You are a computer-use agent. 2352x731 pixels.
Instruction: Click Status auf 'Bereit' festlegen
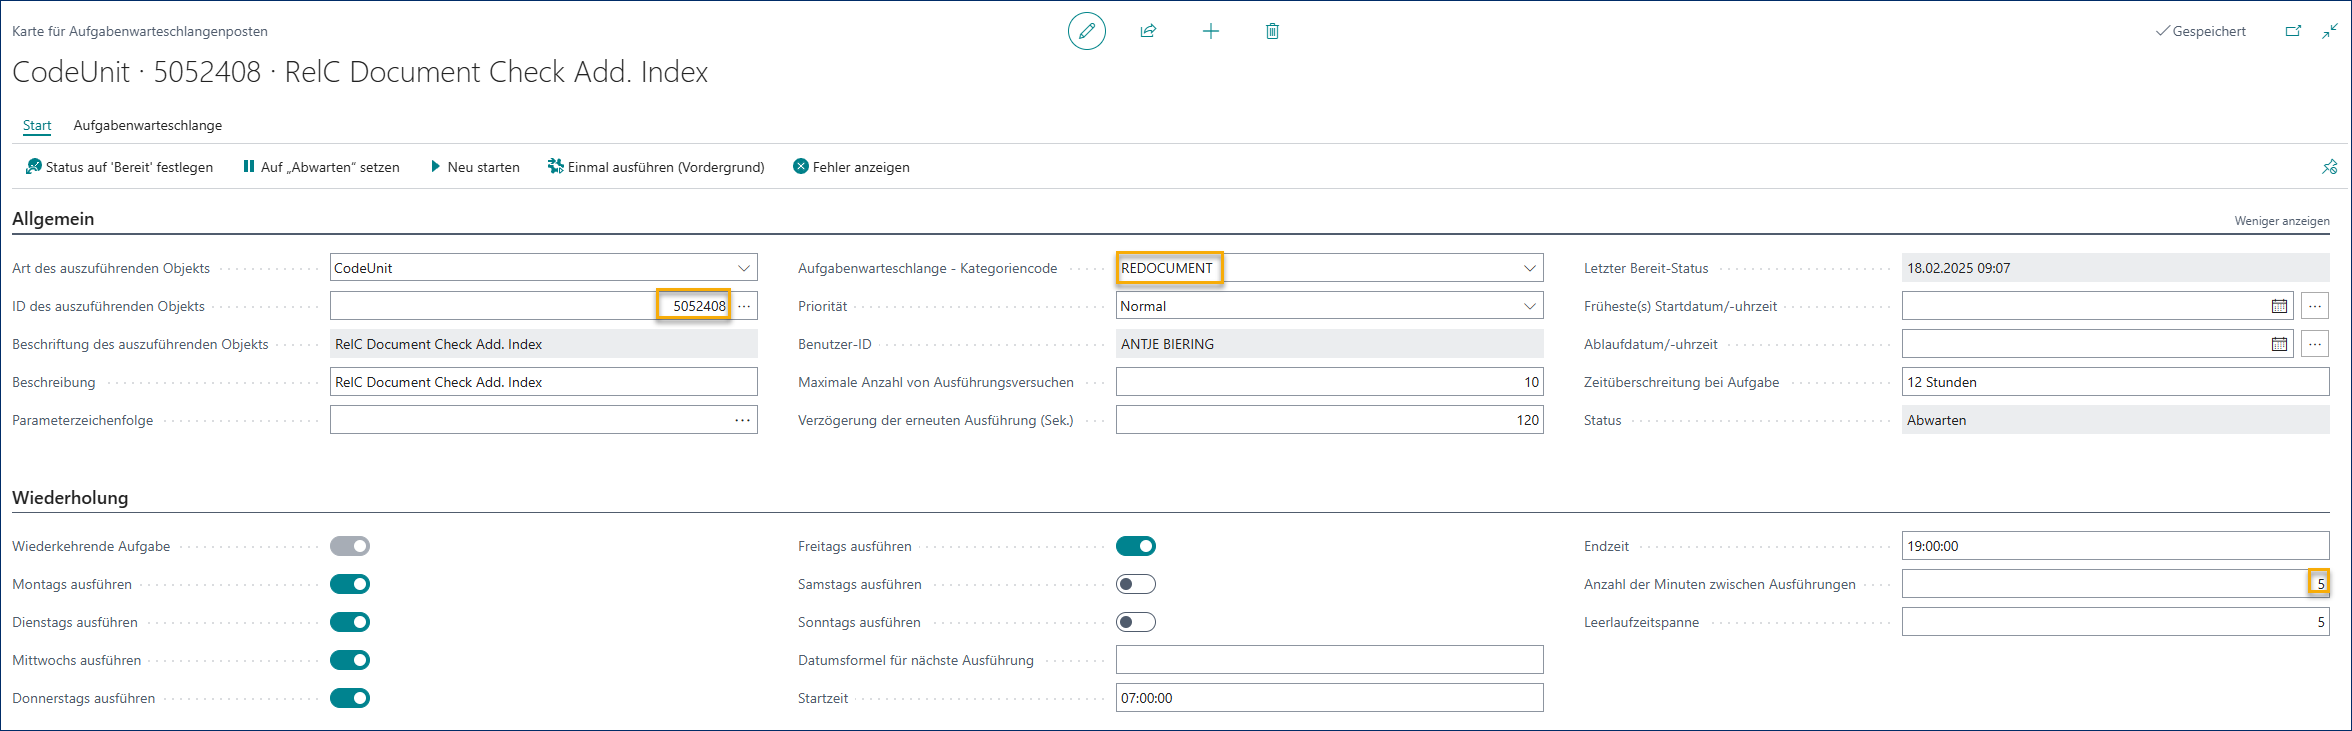click(x=119, y=167)
